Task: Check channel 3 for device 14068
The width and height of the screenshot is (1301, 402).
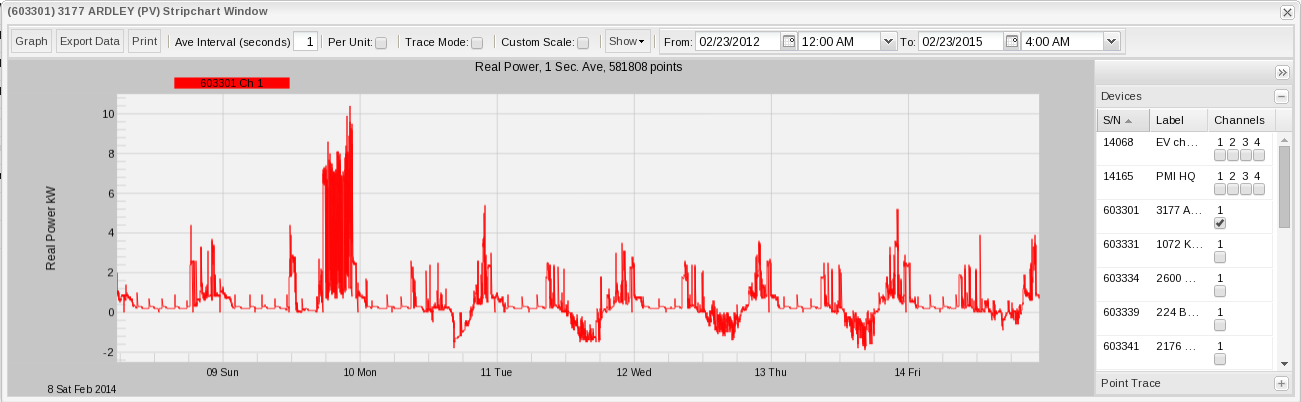Action: click(x=1246, y=155)
